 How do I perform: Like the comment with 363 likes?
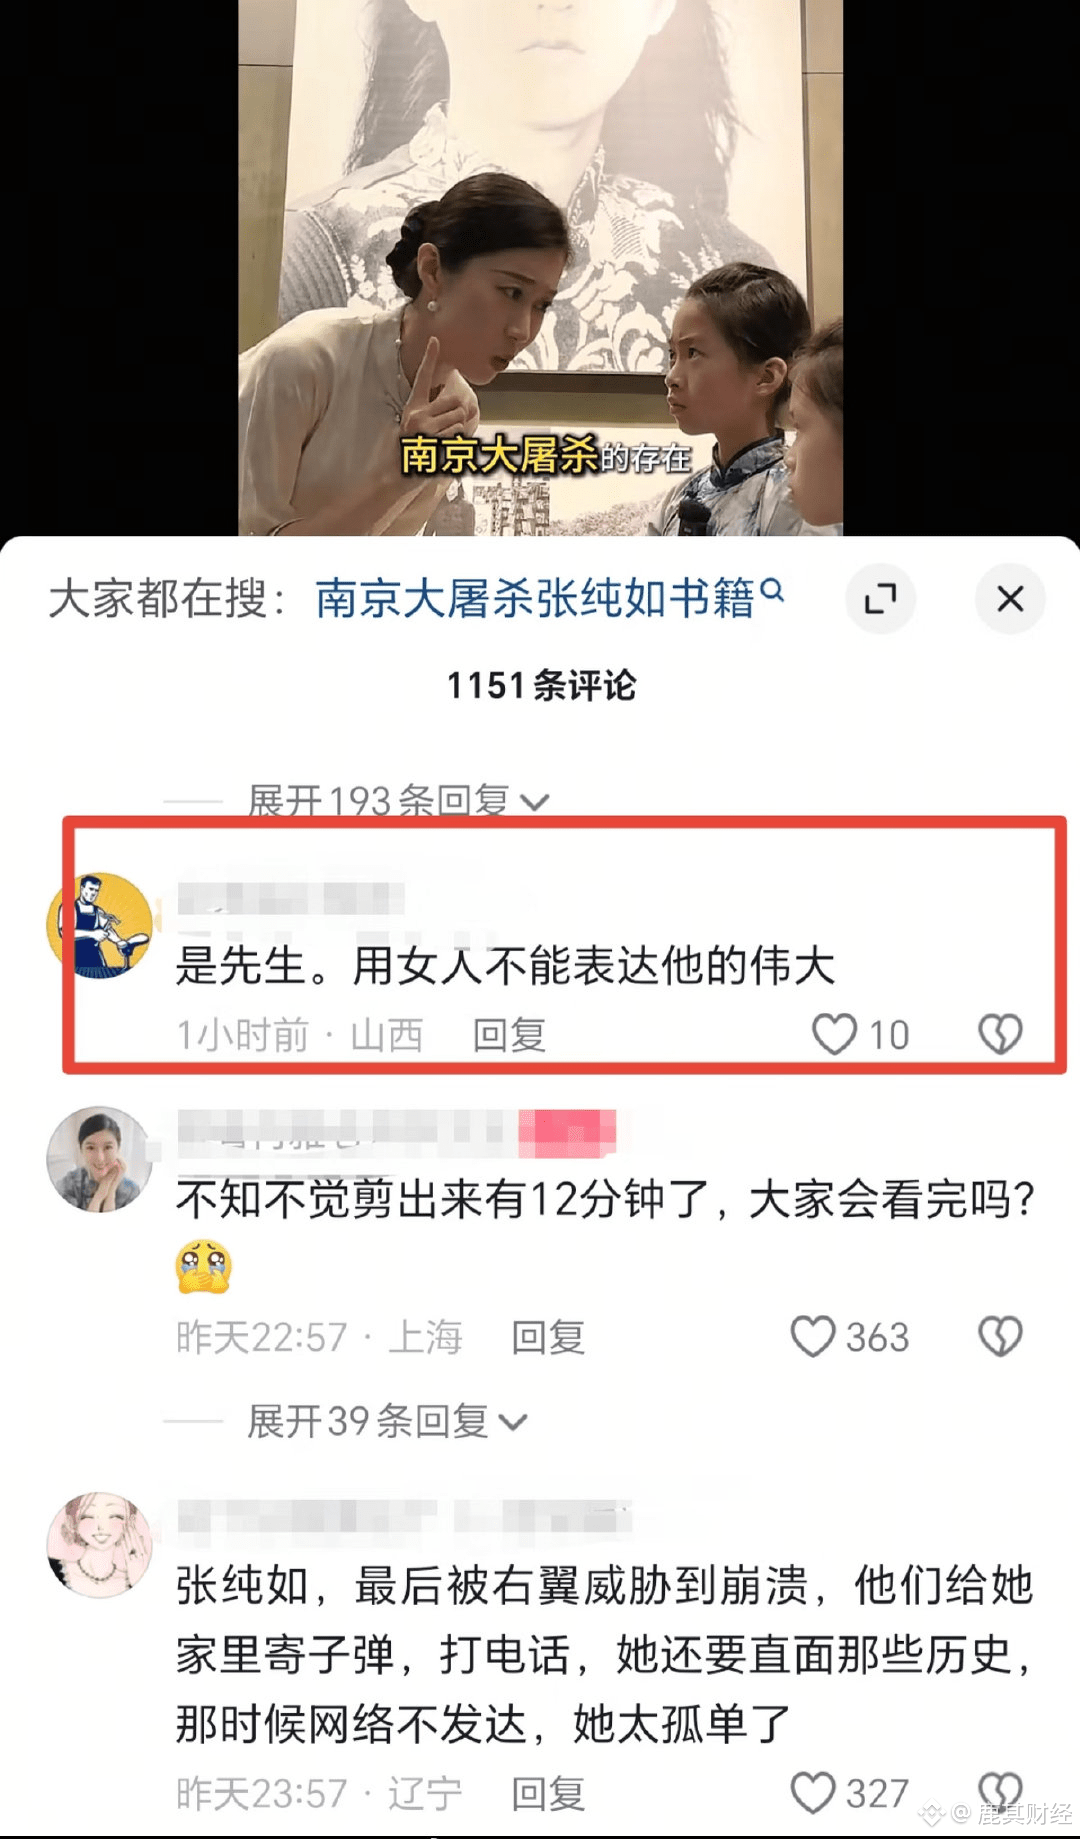point(813,1336)
